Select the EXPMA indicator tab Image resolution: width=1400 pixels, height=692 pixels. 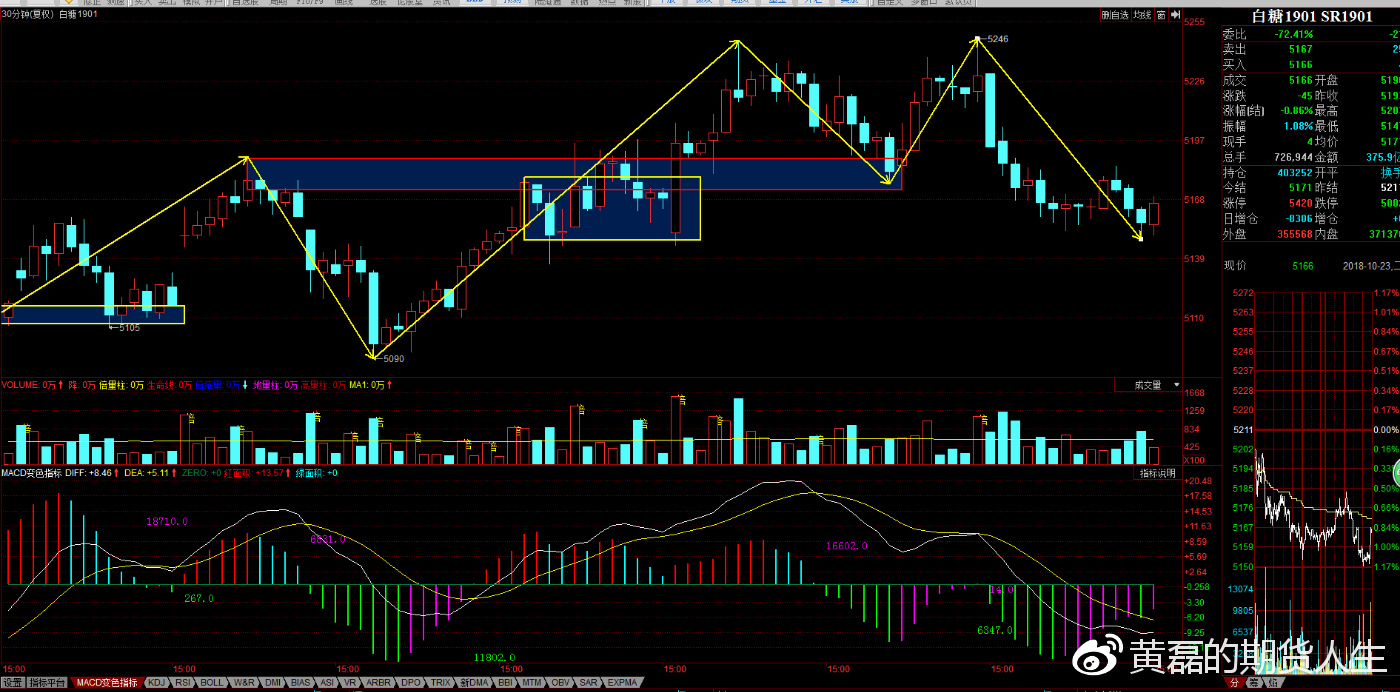pyautogui.click(x=623, y=683)
